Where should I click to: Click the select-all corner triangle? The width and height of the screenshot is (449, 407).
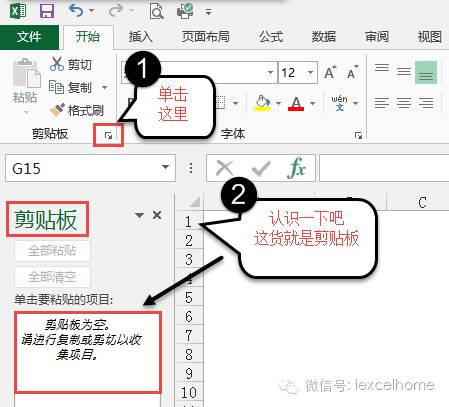click(194, 201)
